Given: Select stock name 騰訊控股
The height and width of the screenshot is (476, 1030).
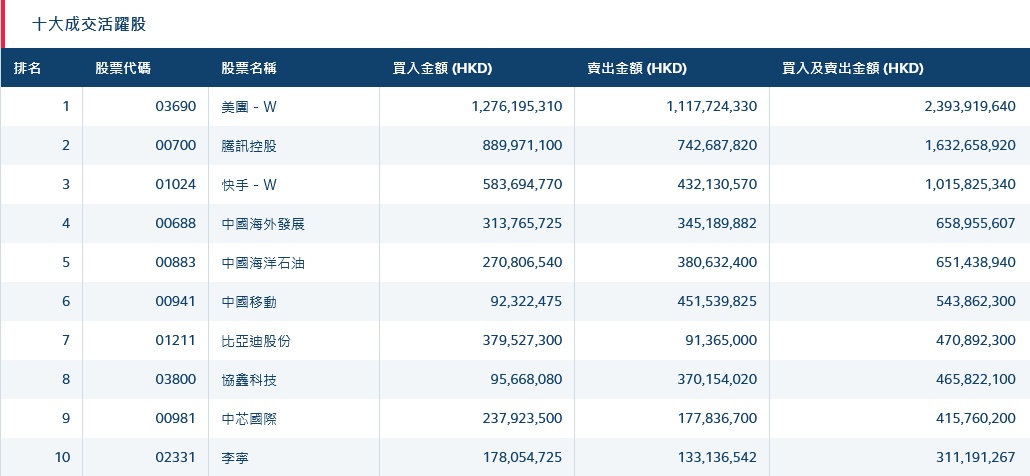Looking at the screenshot, I should (249, 146).
